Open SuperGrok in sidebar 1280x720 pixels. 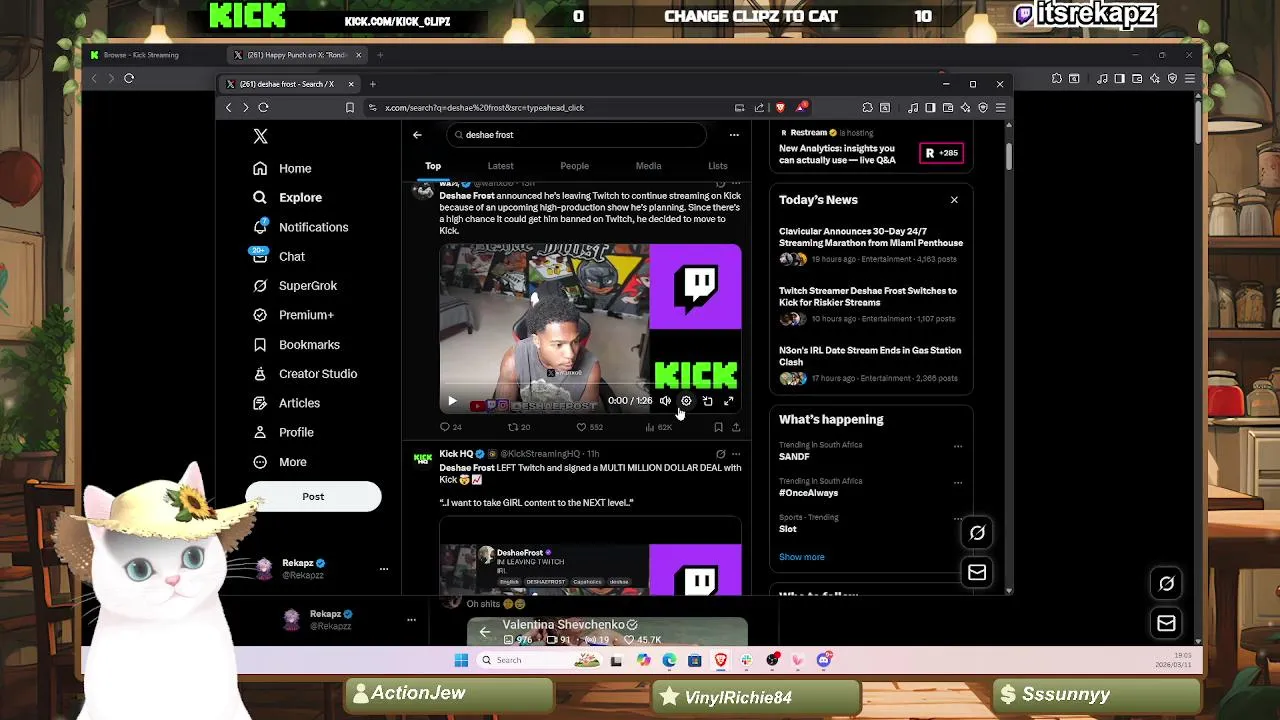tap(295, 286)
